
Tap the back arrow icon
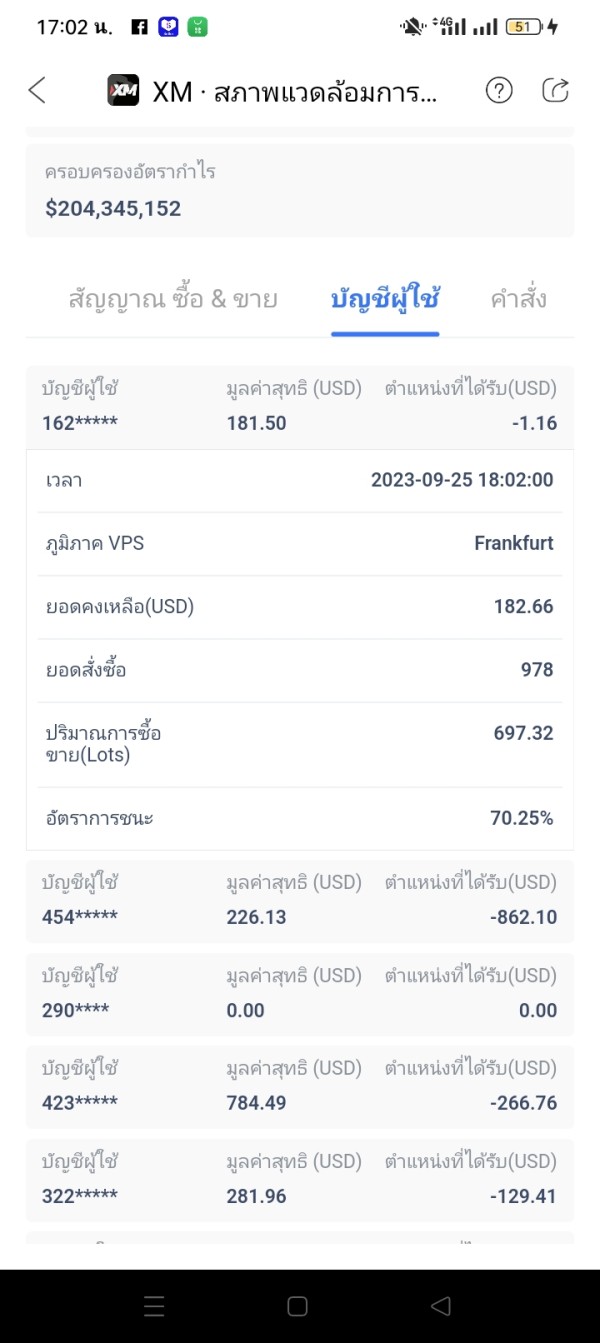(37, 91)
